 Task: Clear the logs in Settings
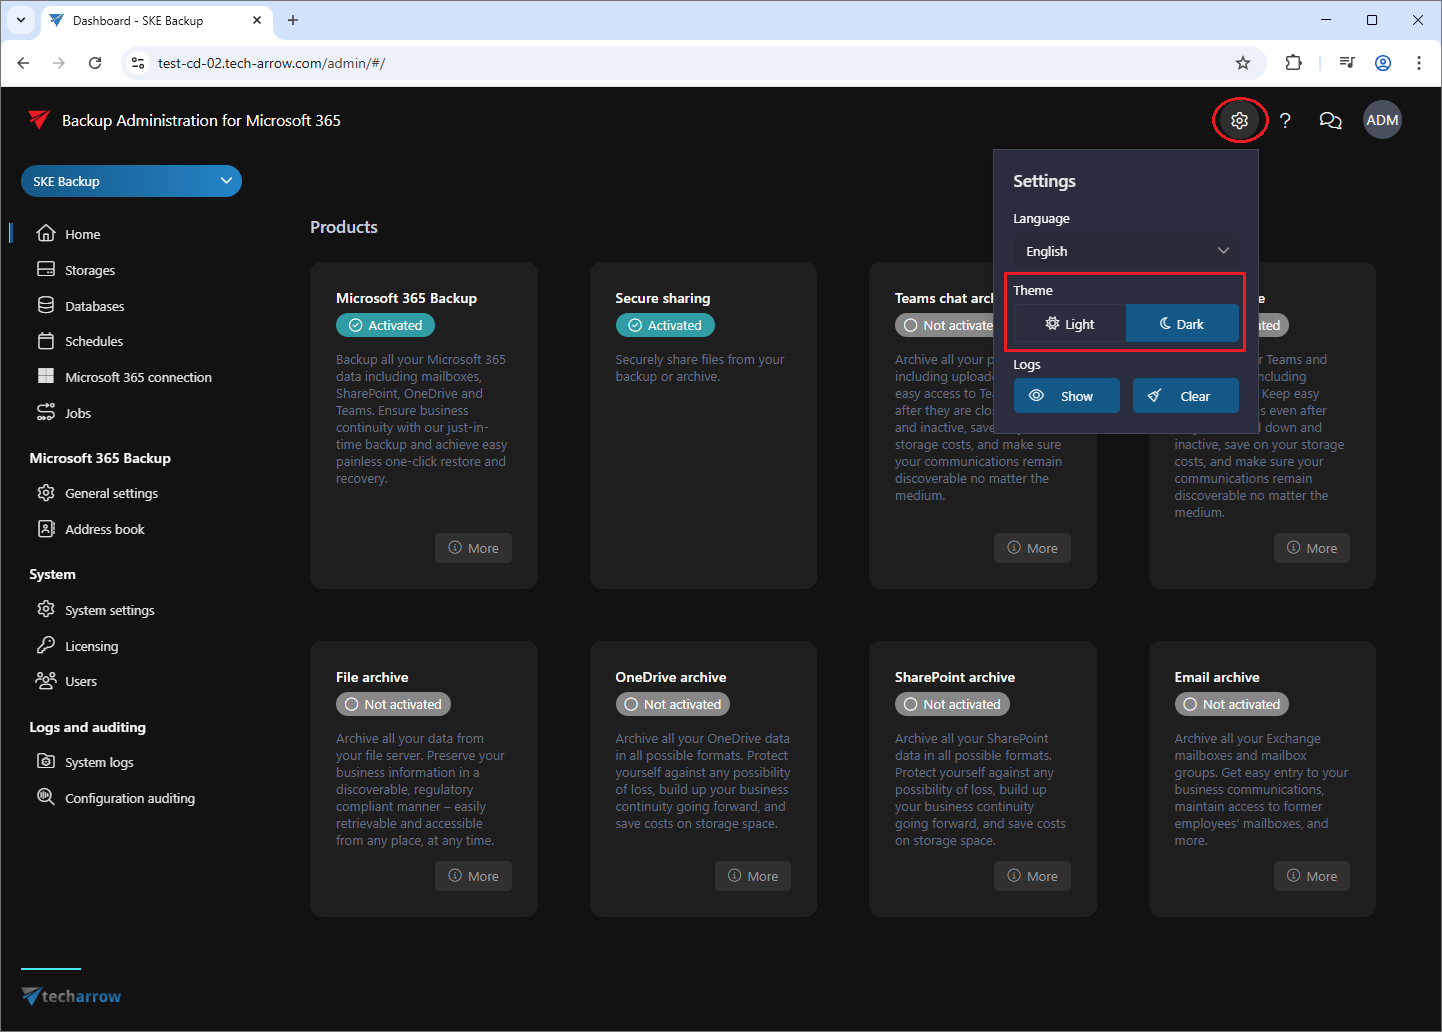tap(1185, 396)
